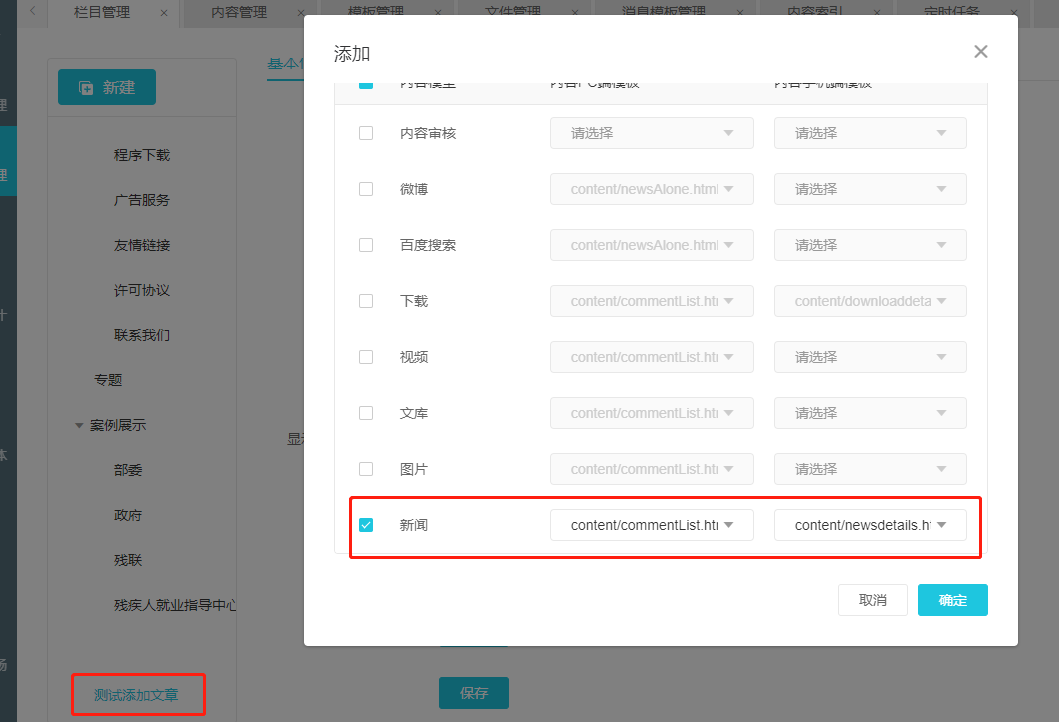
Task: Select 许可协议 in the column tree
Action: pyautogui.click(x=142, y=290)
